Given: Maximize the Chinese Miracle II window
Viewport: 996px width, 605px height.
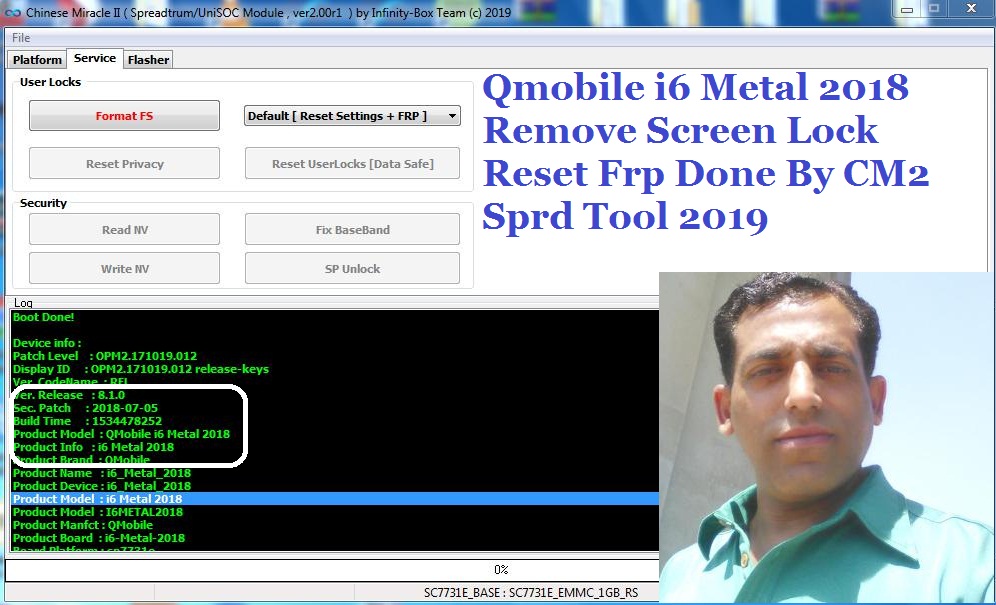Looking at the screenshot, I should 934,9.
